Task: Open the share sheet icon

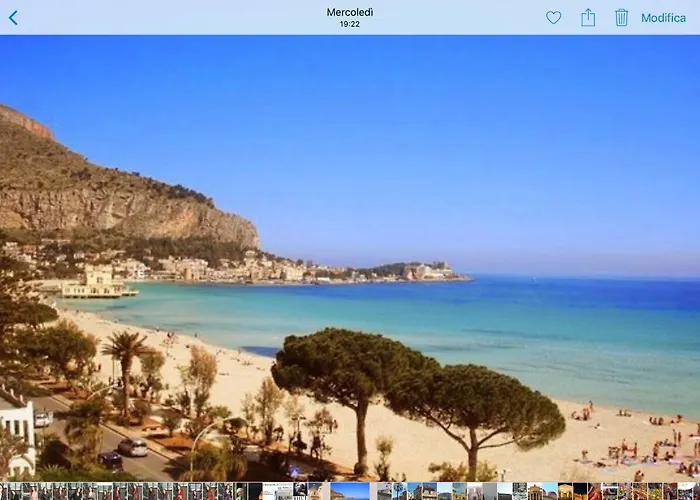Action: tap(588, 18)
